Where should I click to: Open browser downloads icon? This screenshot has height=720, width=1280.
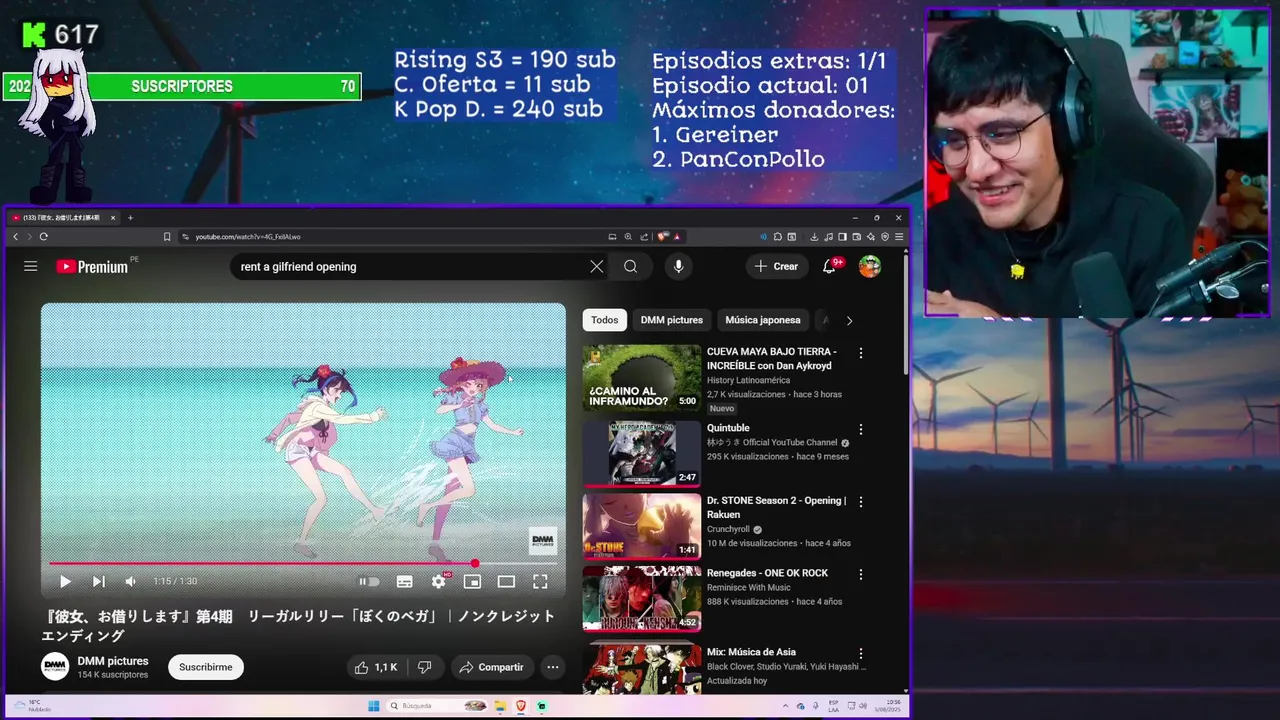pyautogui.click(x=814, y=237)
